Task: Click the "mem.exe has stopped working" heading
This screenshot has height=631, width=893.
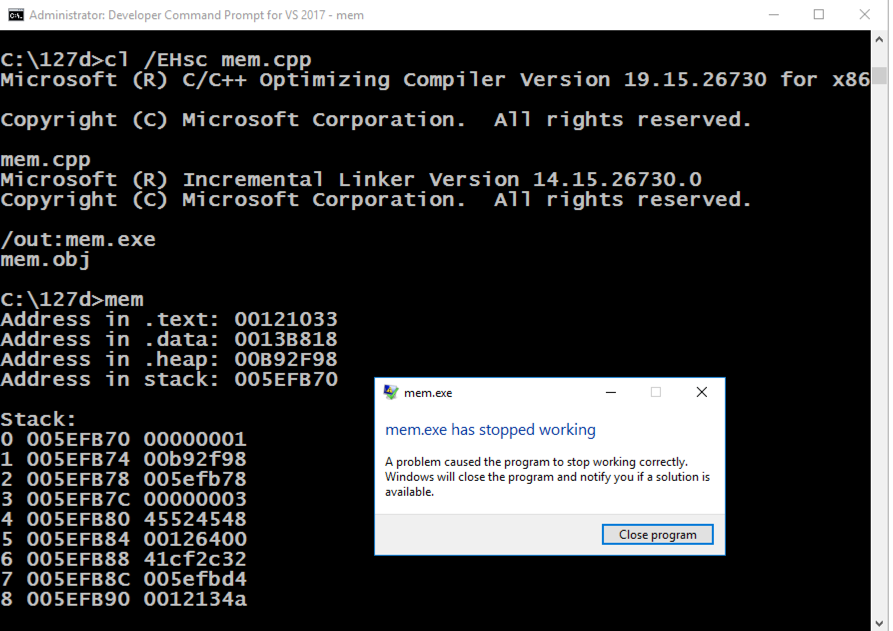Action: (x=490, y=430)
